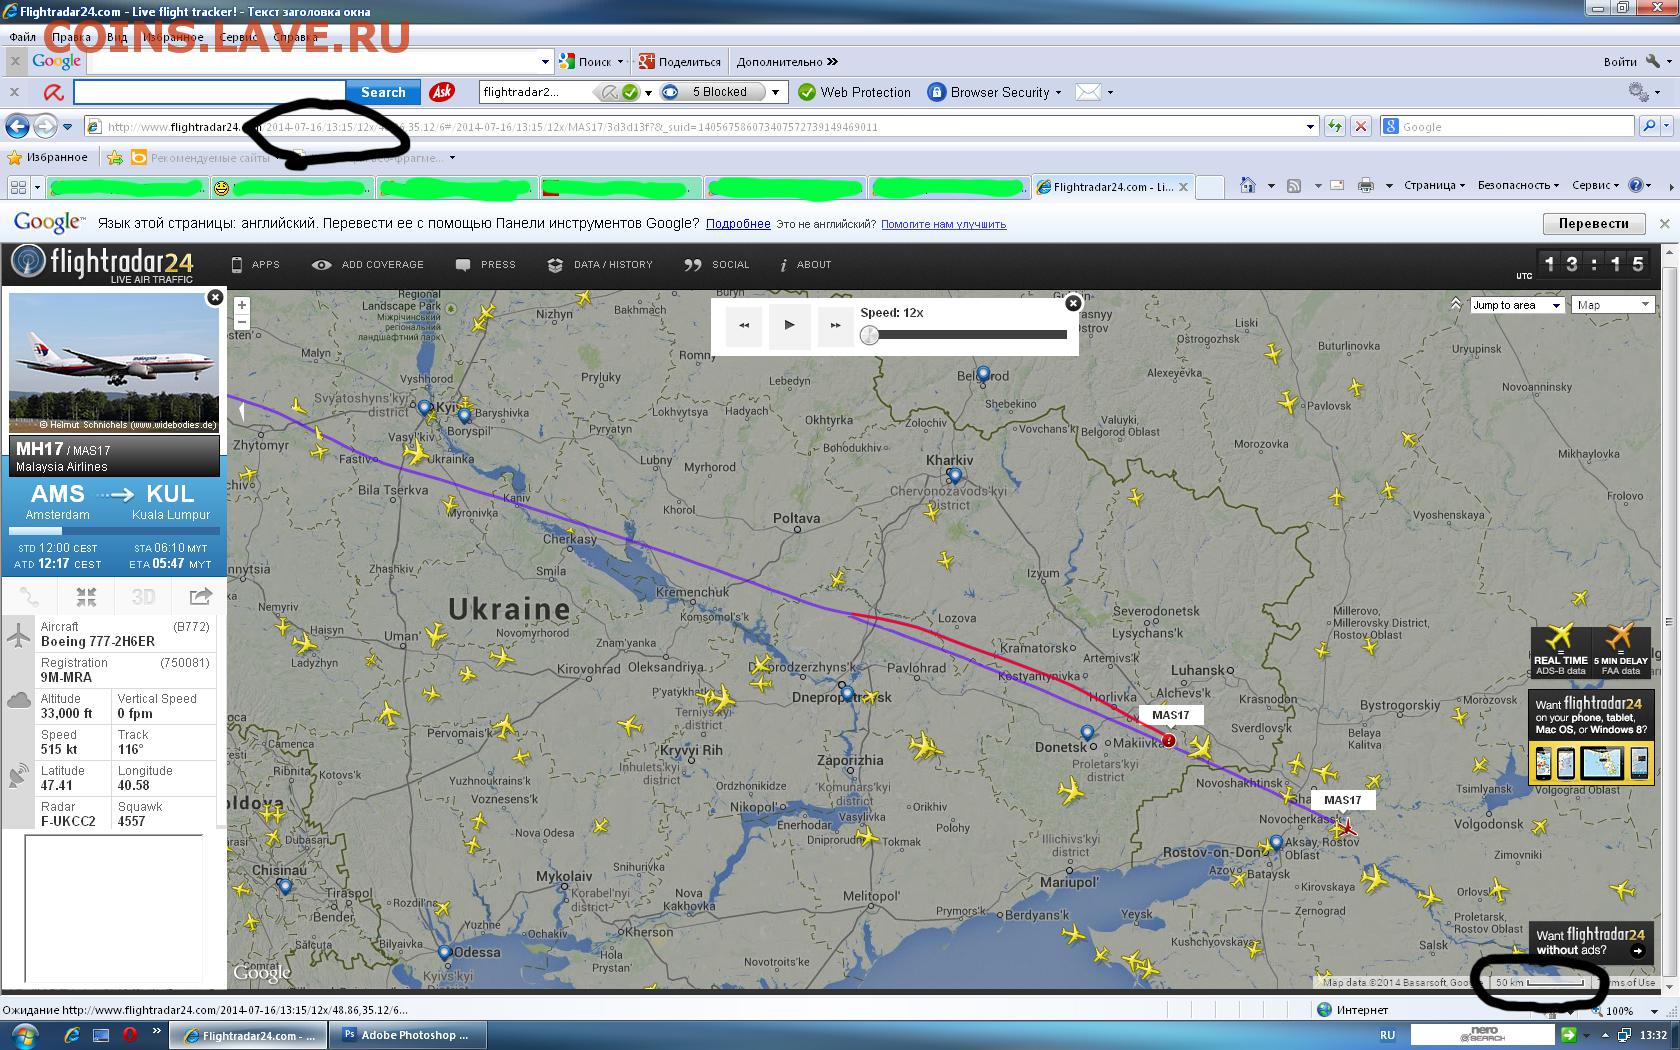Zoom in on the map with plus button
The height and width of the screenshot is (1050, 1680).
click(242, 305)
